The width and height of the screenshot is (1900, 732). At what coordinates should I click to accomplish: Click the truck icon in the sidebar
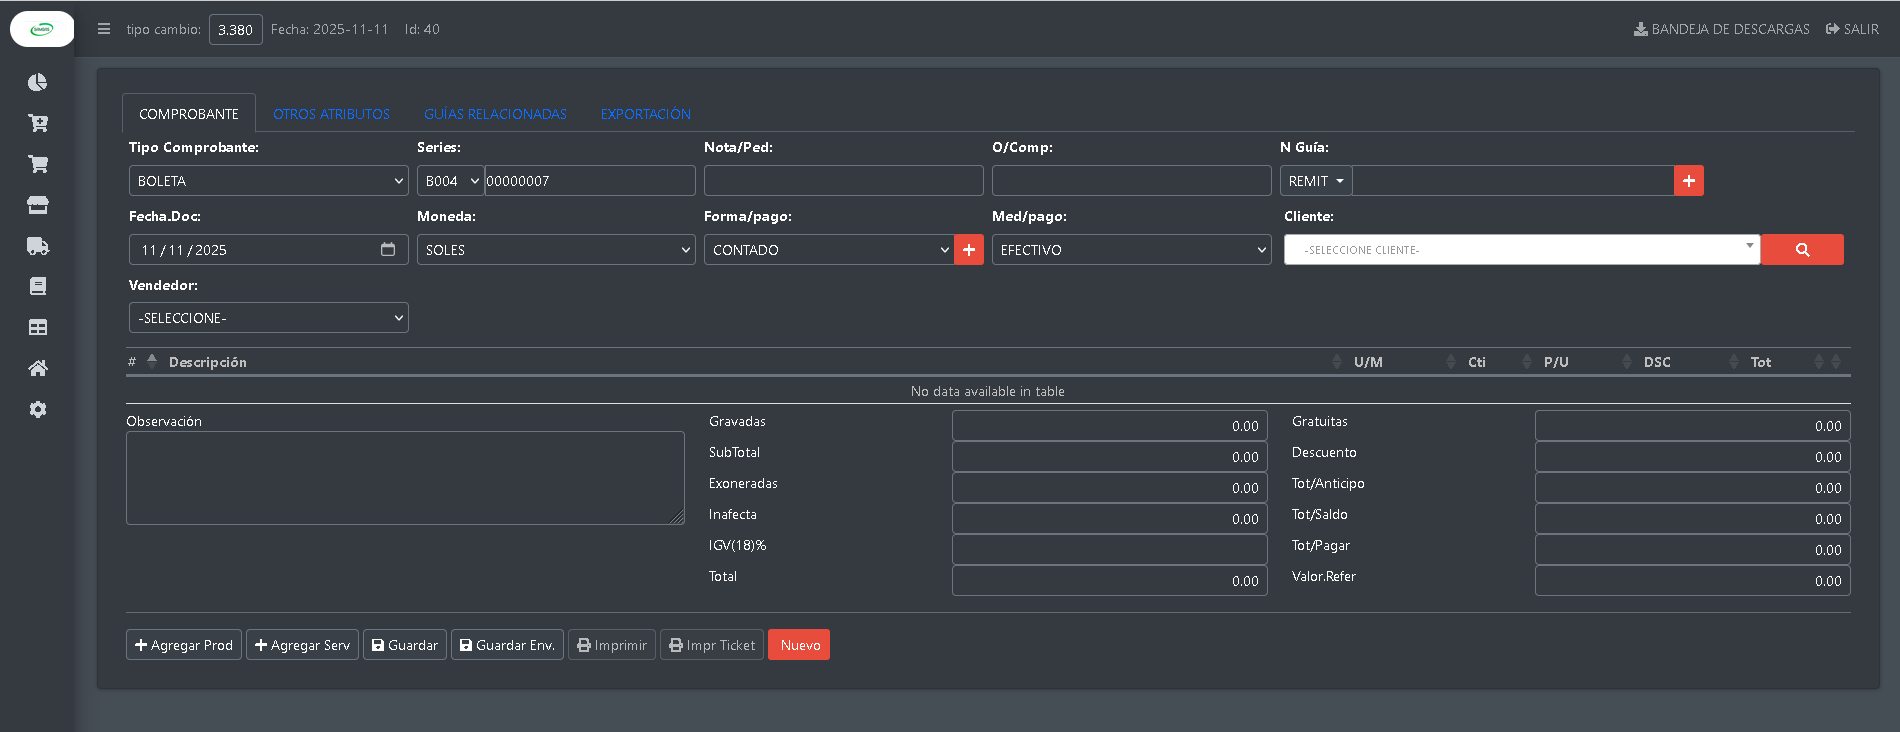pos(38,246)
